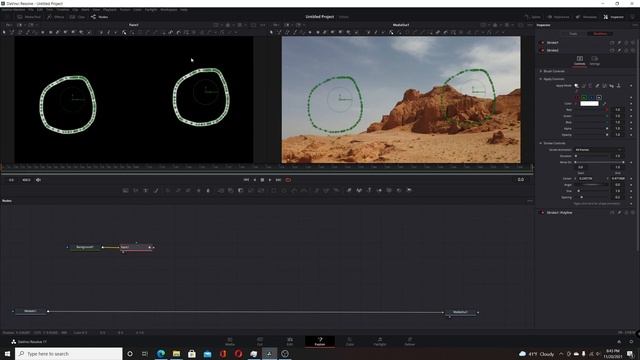Viewport: 640px width, 360px height.
Task: Play in reverse in the transport controls
Action: 255,180
